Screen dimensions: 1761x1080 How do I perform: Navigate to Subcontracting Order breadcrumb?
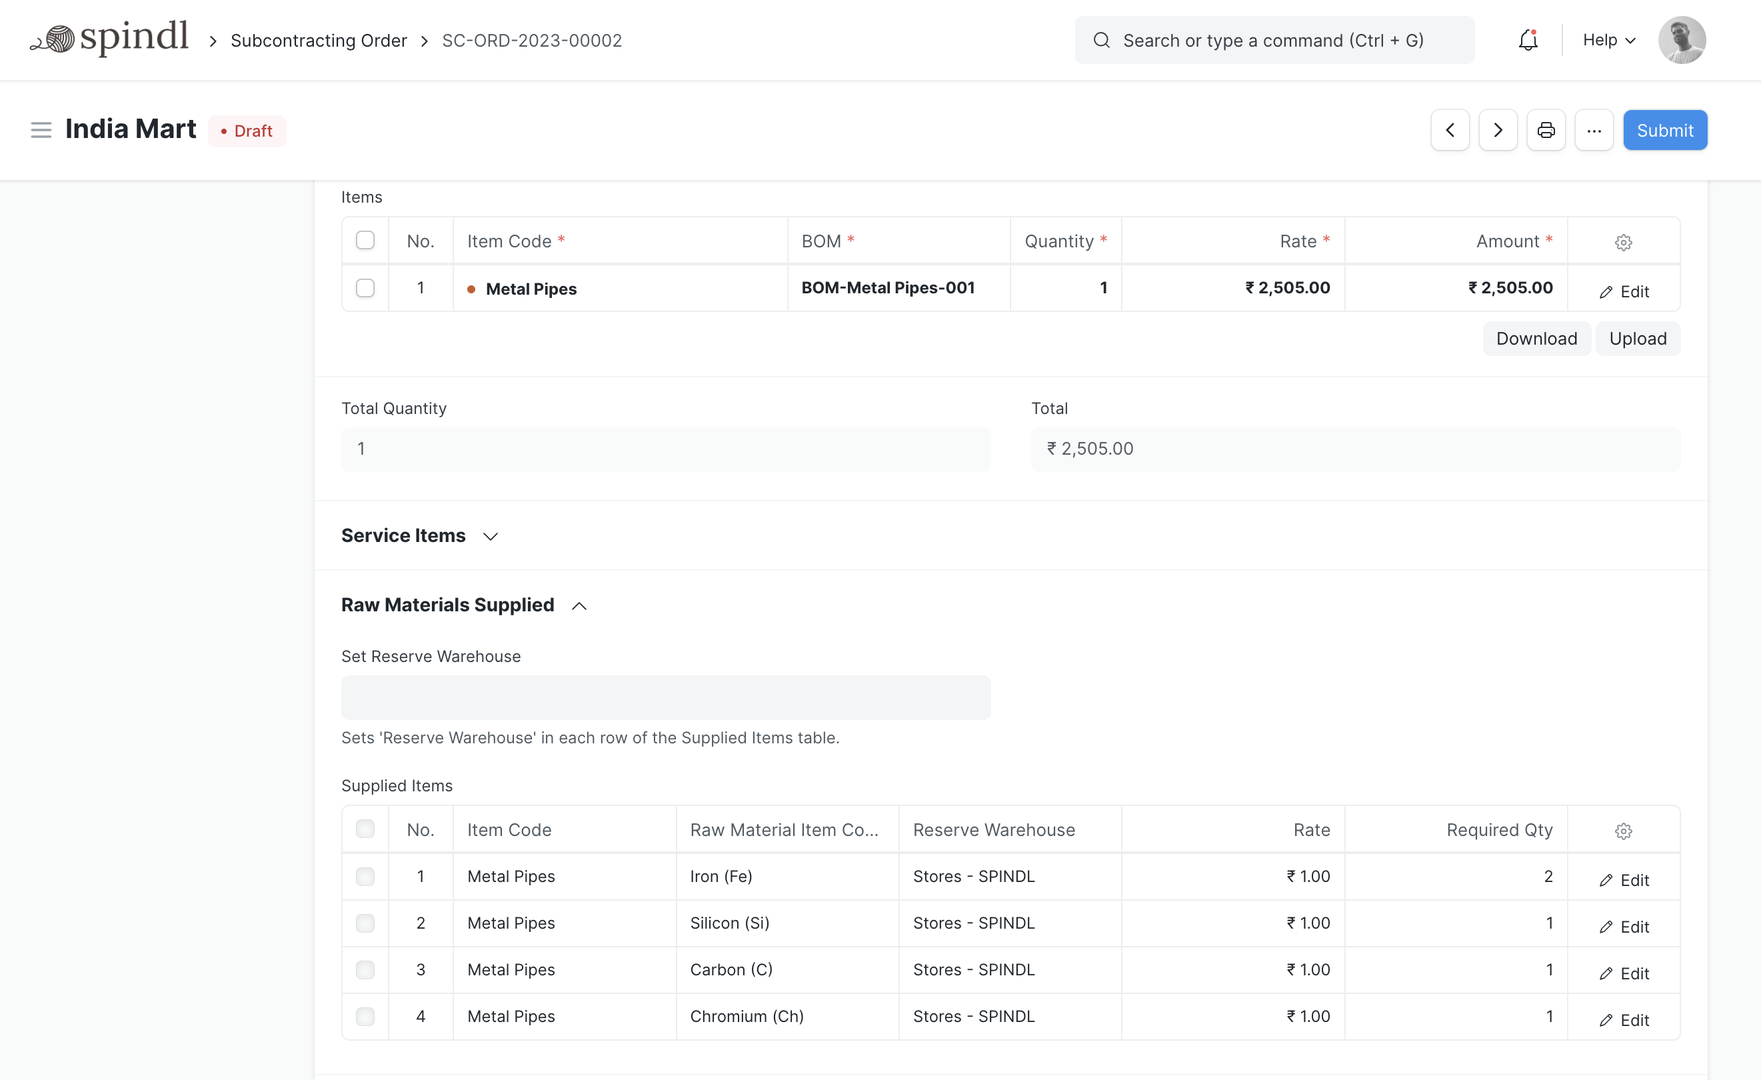[x=318, y=41]
